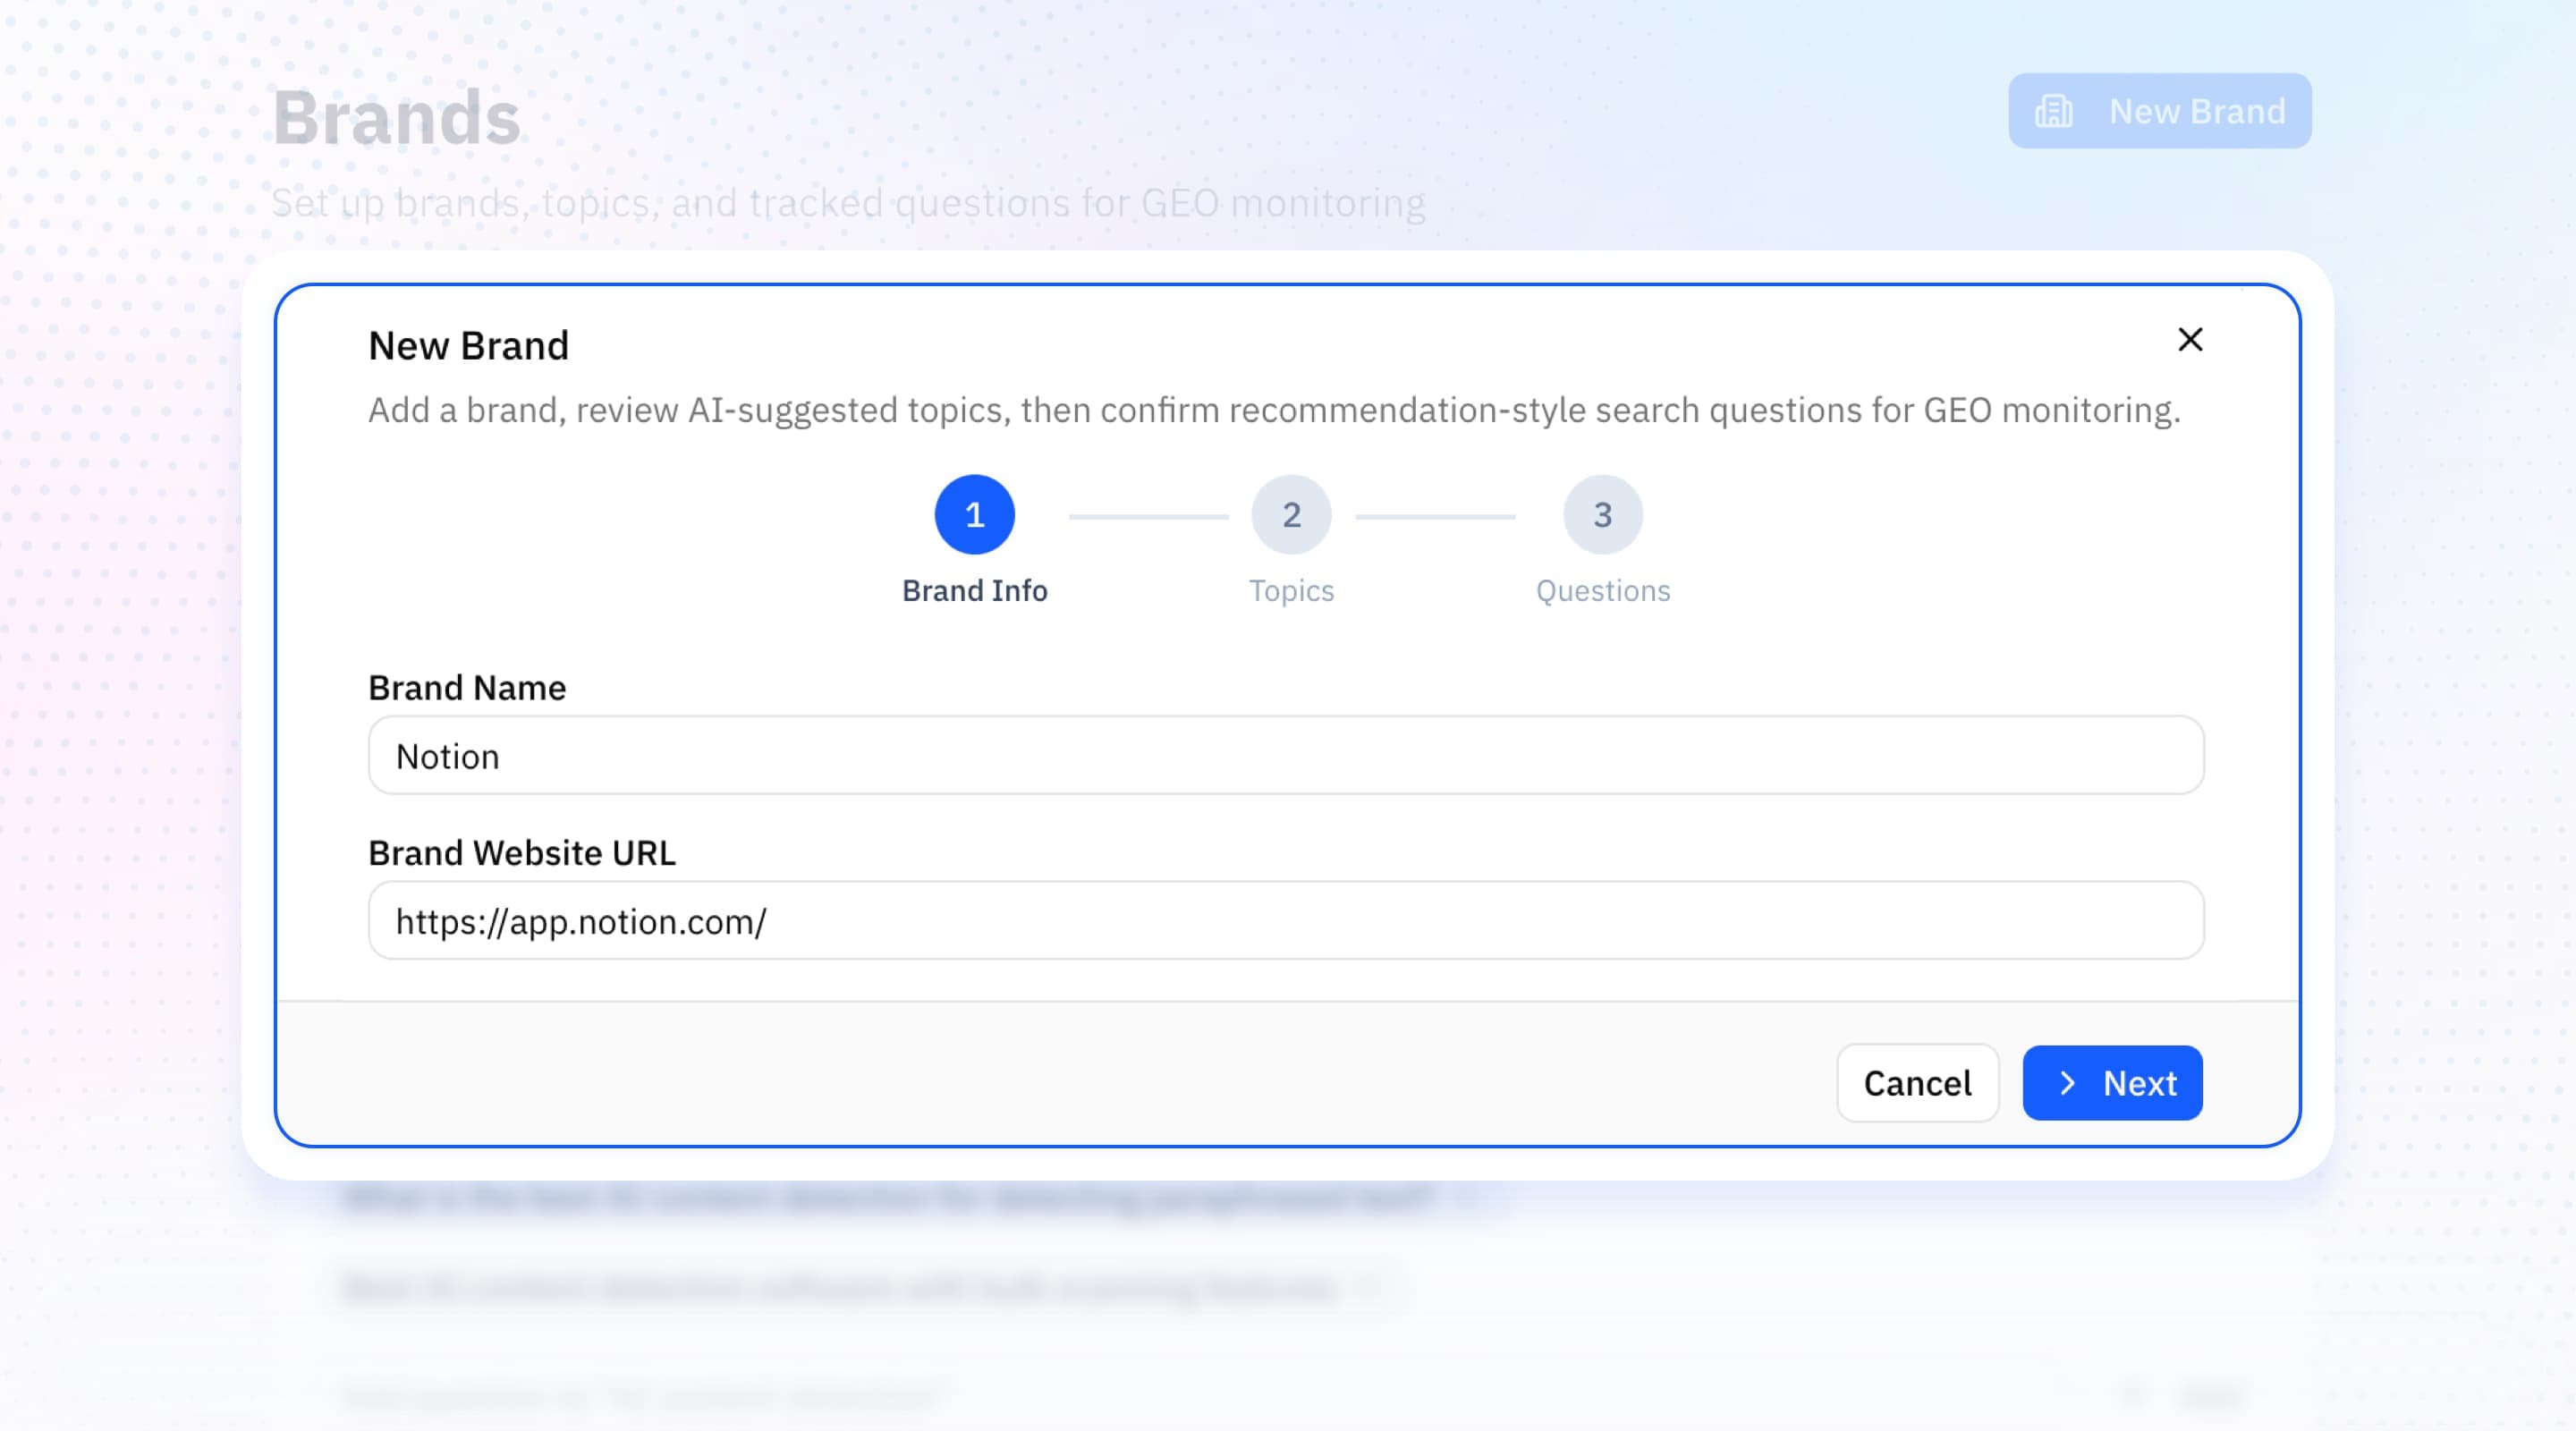Click the dialog description starting "Add a brand"

pos(1274,410)
